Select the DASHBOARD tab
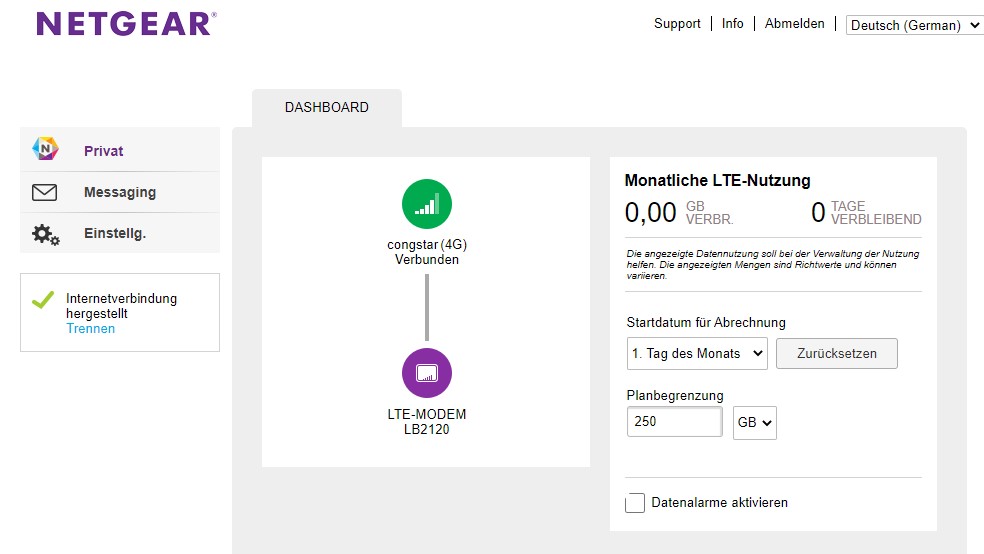984x554 pixels. click(x=327, y=107)
